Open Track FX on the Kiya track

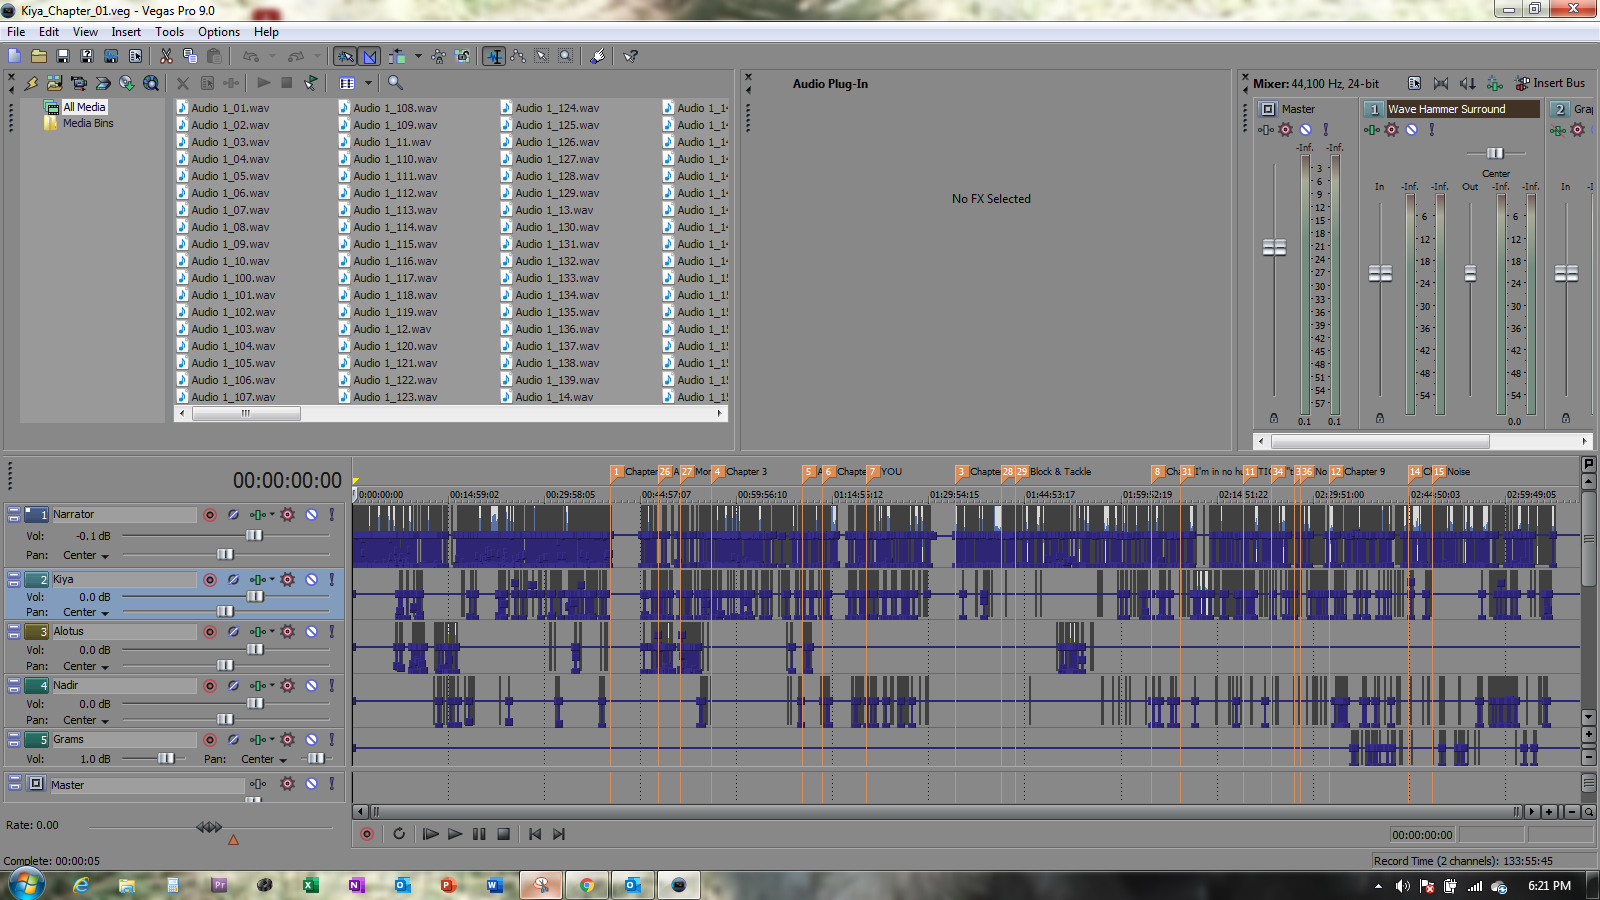pos(287,580)
